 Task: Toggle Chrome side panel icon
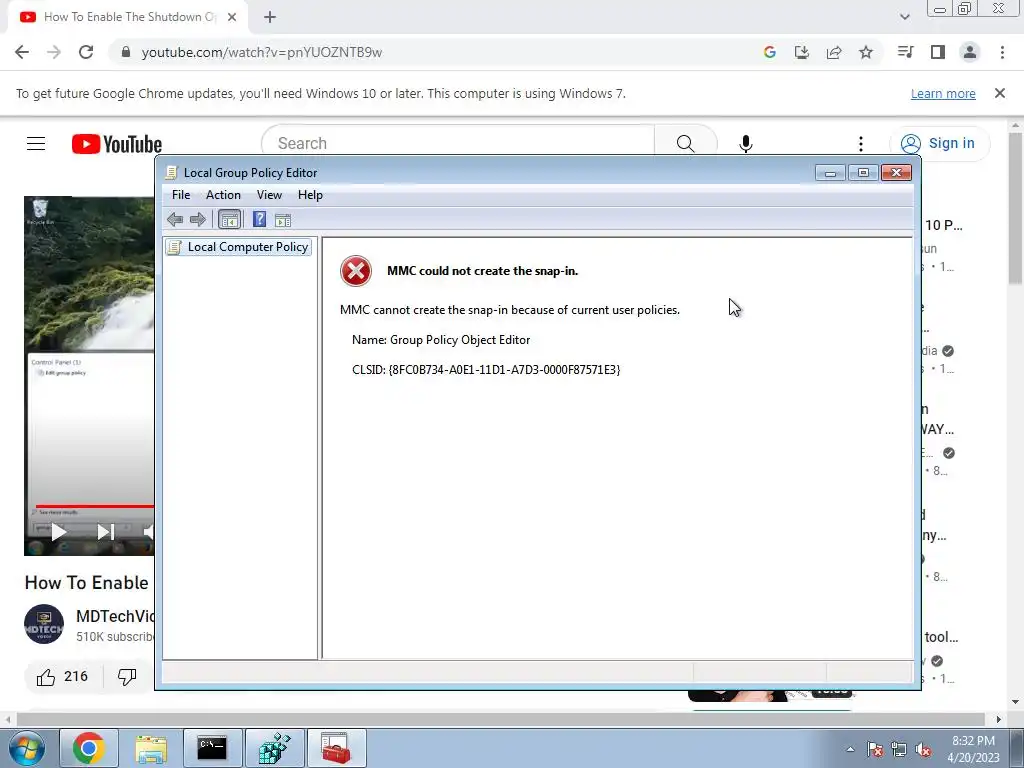938,52
